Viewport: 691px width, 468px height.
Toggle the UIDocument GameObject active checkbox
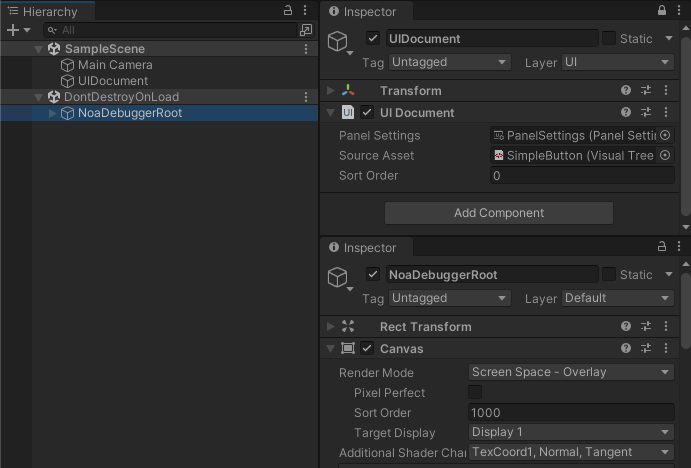point(373,38)
